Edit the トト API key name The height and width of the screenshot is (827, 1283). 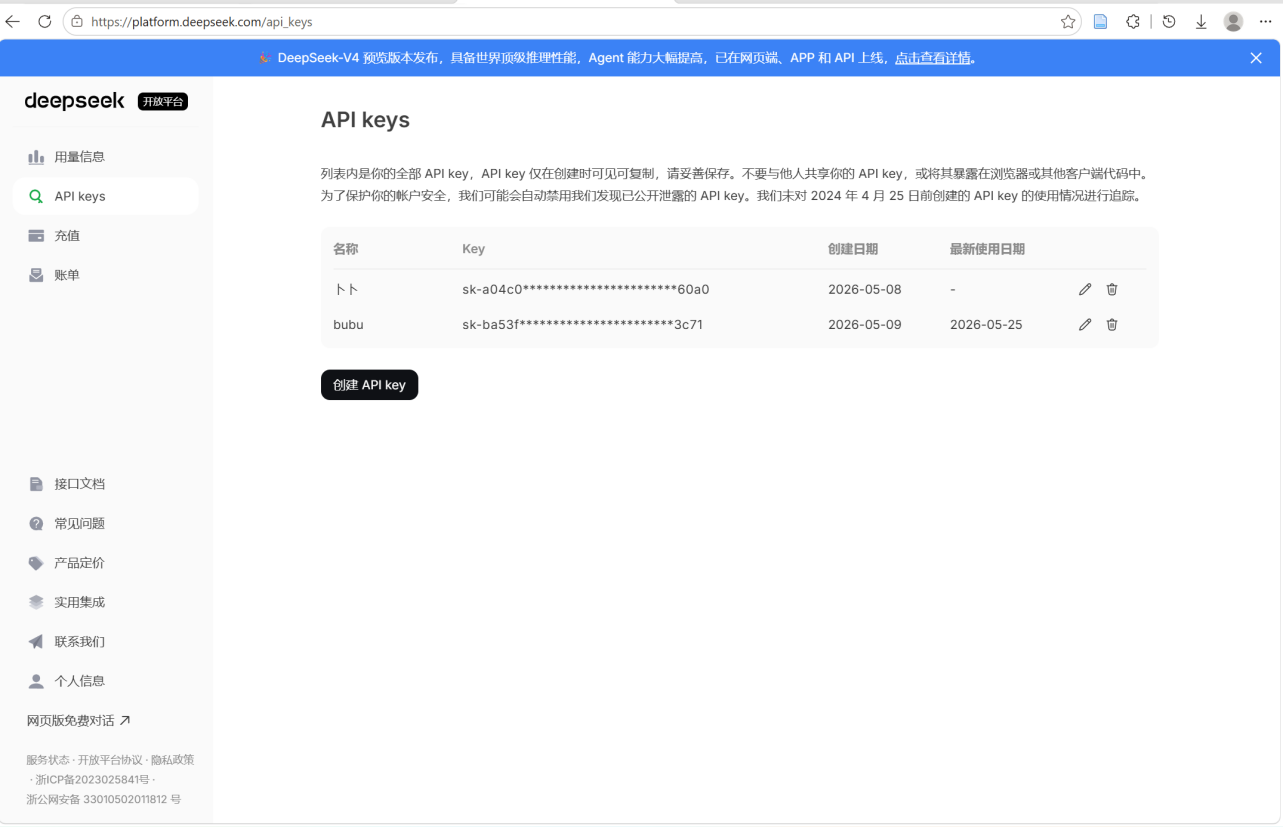[x=1085, y=289]
